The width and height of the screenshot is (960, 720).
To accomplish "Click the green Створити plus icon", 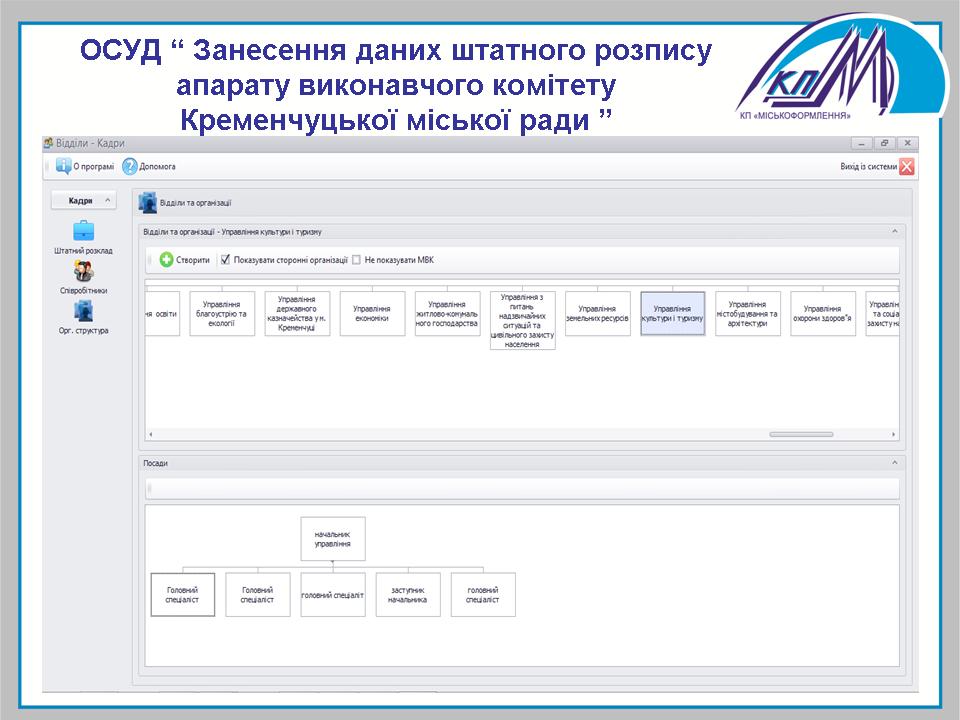I will [x=167, y=260].
